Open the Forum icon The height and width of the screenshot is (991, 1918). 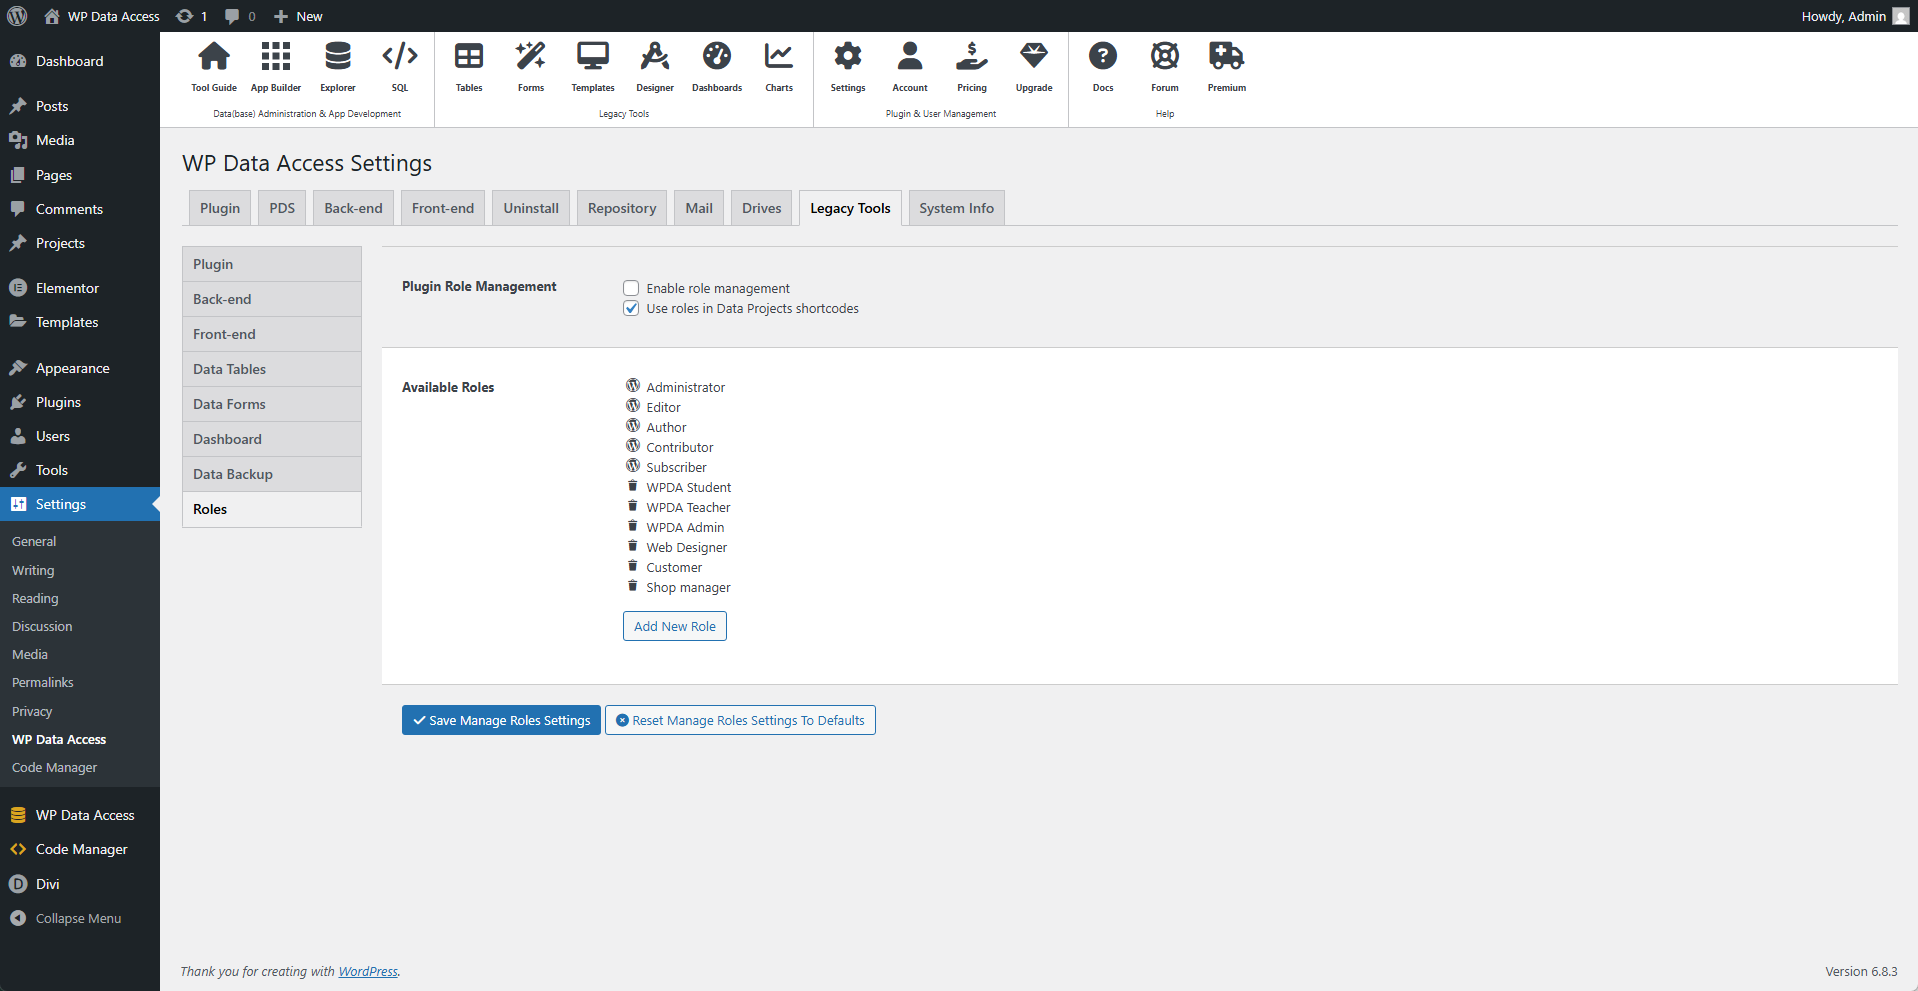pyautogui.click(x=1164, y=66)
